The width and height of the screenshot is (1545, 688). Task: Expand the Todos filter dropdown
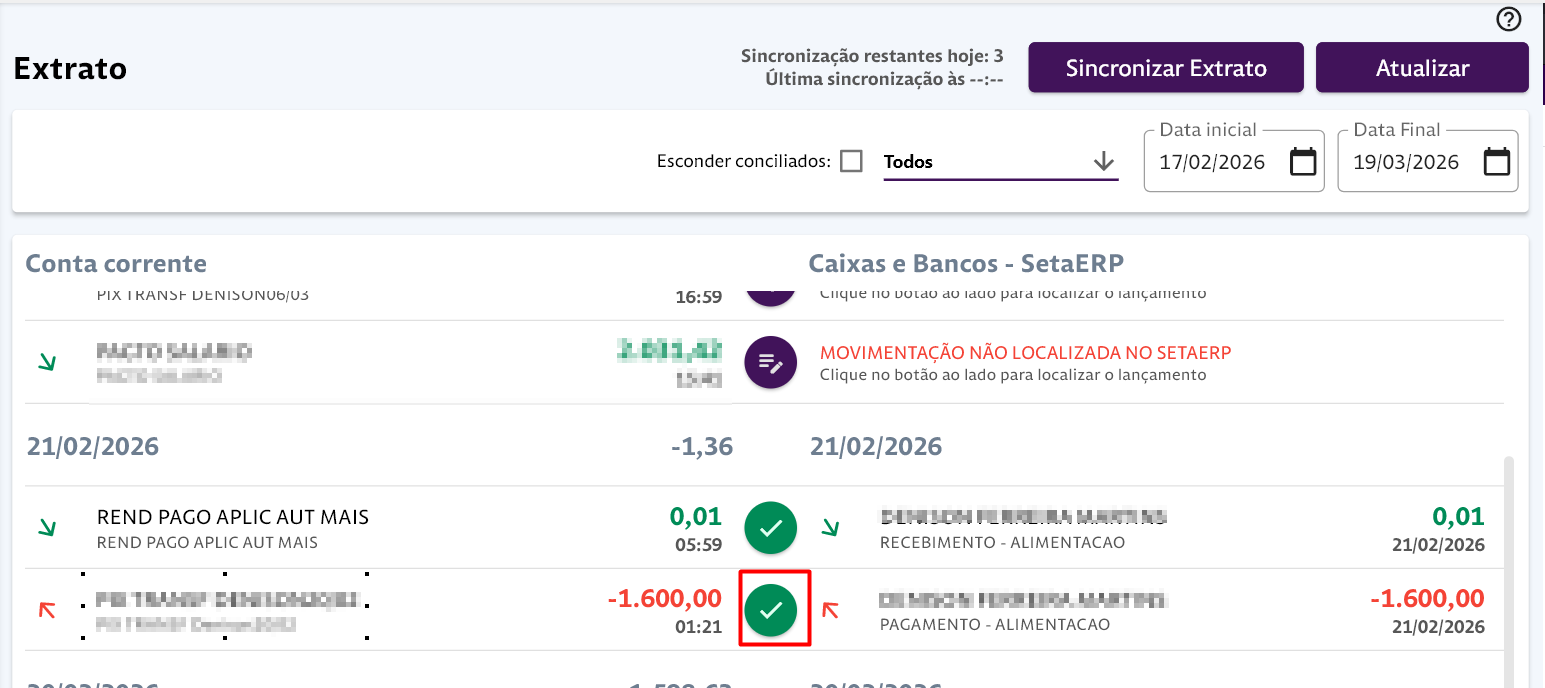point(1000,162)
